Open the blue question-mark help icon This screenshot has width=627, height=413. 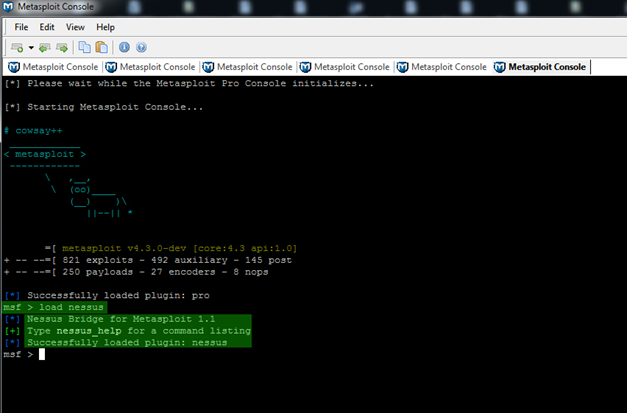tap(141, 47)
